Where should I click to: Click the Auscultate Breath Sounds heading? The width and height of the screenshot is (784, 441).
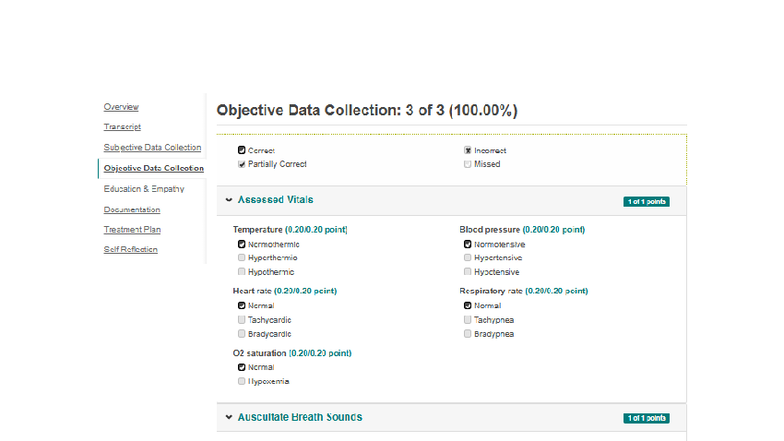300,417
